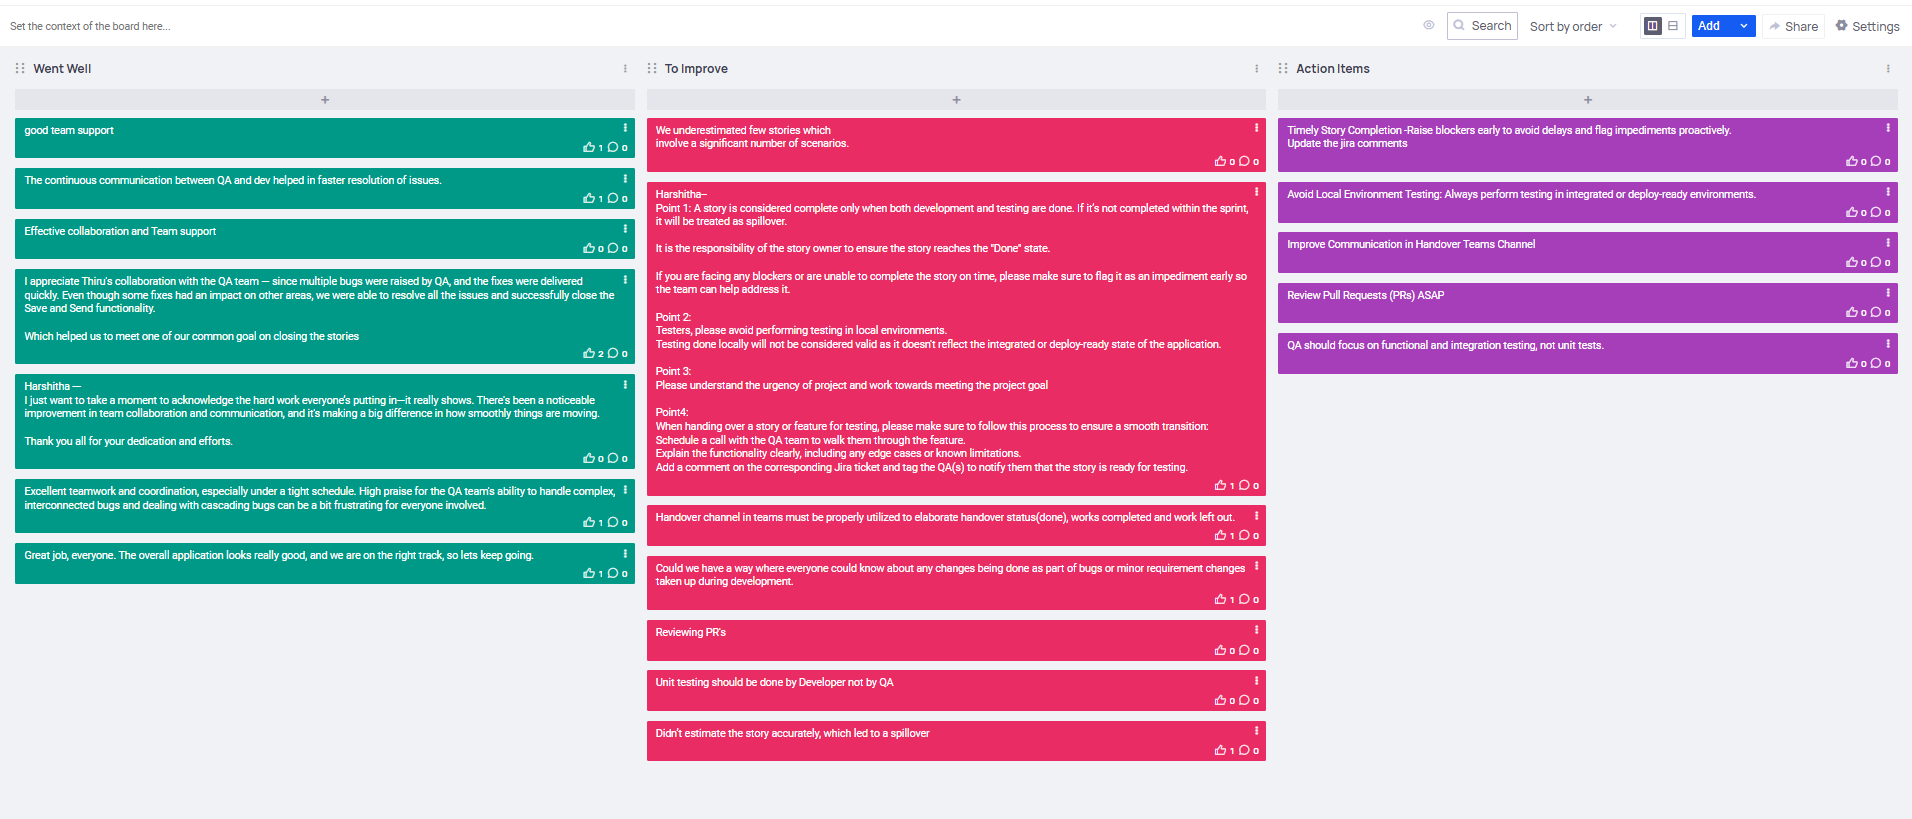Switch to row layout view

point(1673,26)
